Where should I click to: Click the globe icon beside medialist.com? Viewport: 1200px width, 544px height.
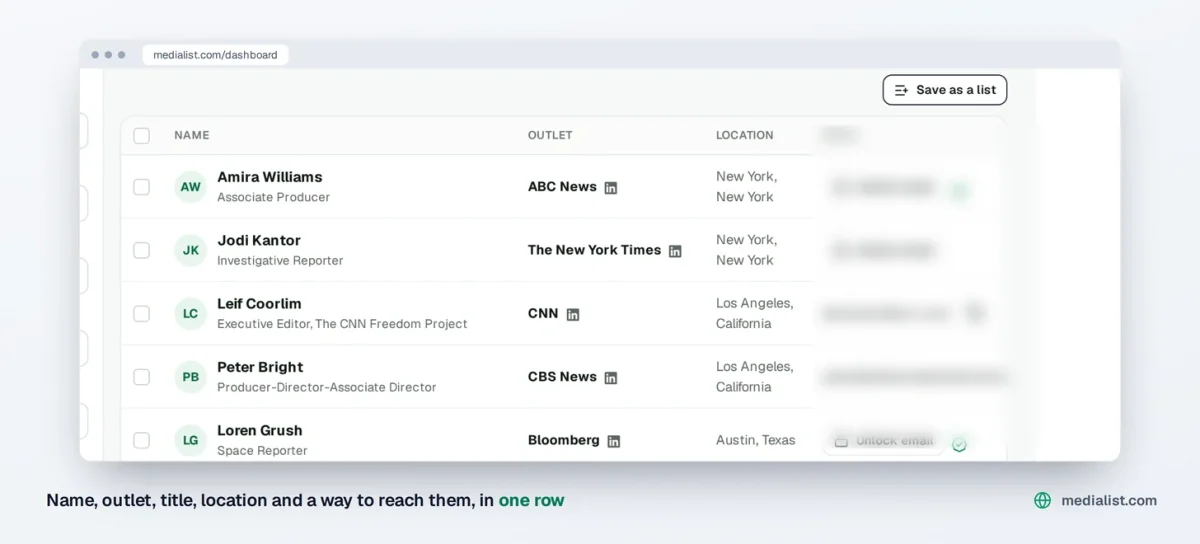point(1043,500)
